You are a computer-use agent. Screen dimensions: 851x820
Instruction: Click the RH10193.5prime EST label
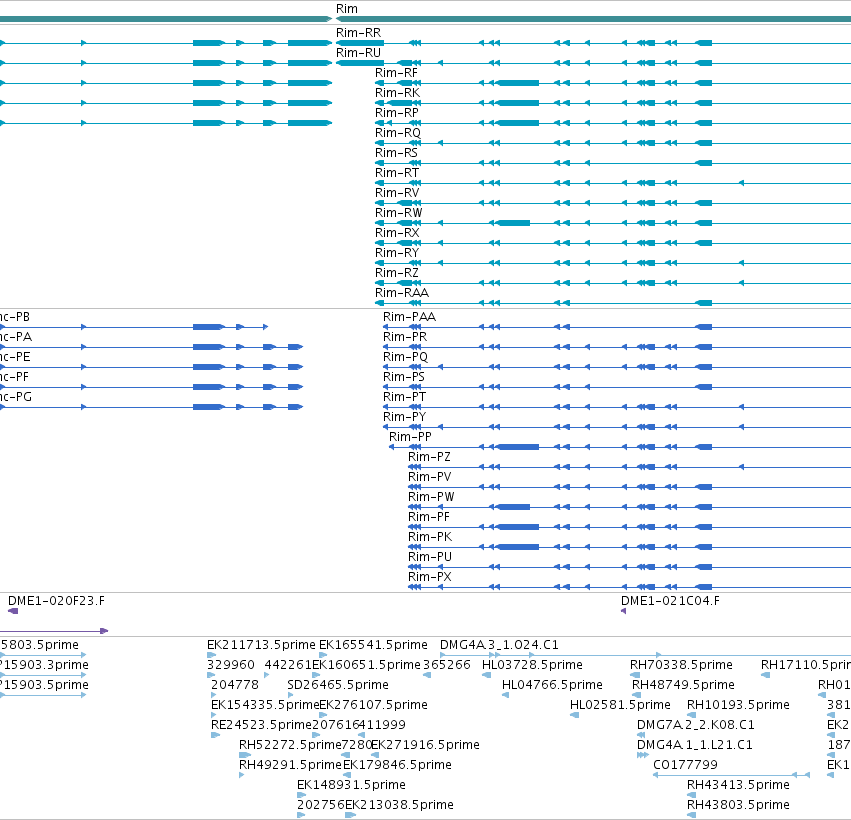pos(738,705)
